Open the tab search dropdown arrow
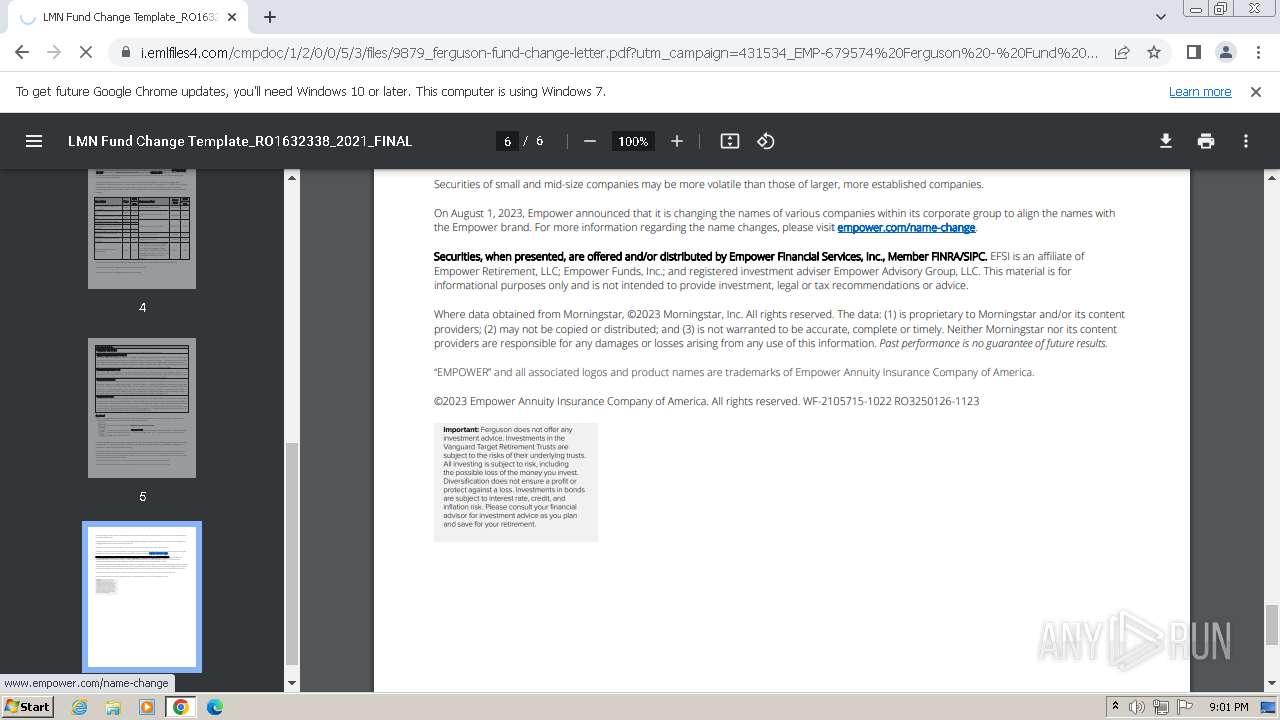 (1160, 17)
